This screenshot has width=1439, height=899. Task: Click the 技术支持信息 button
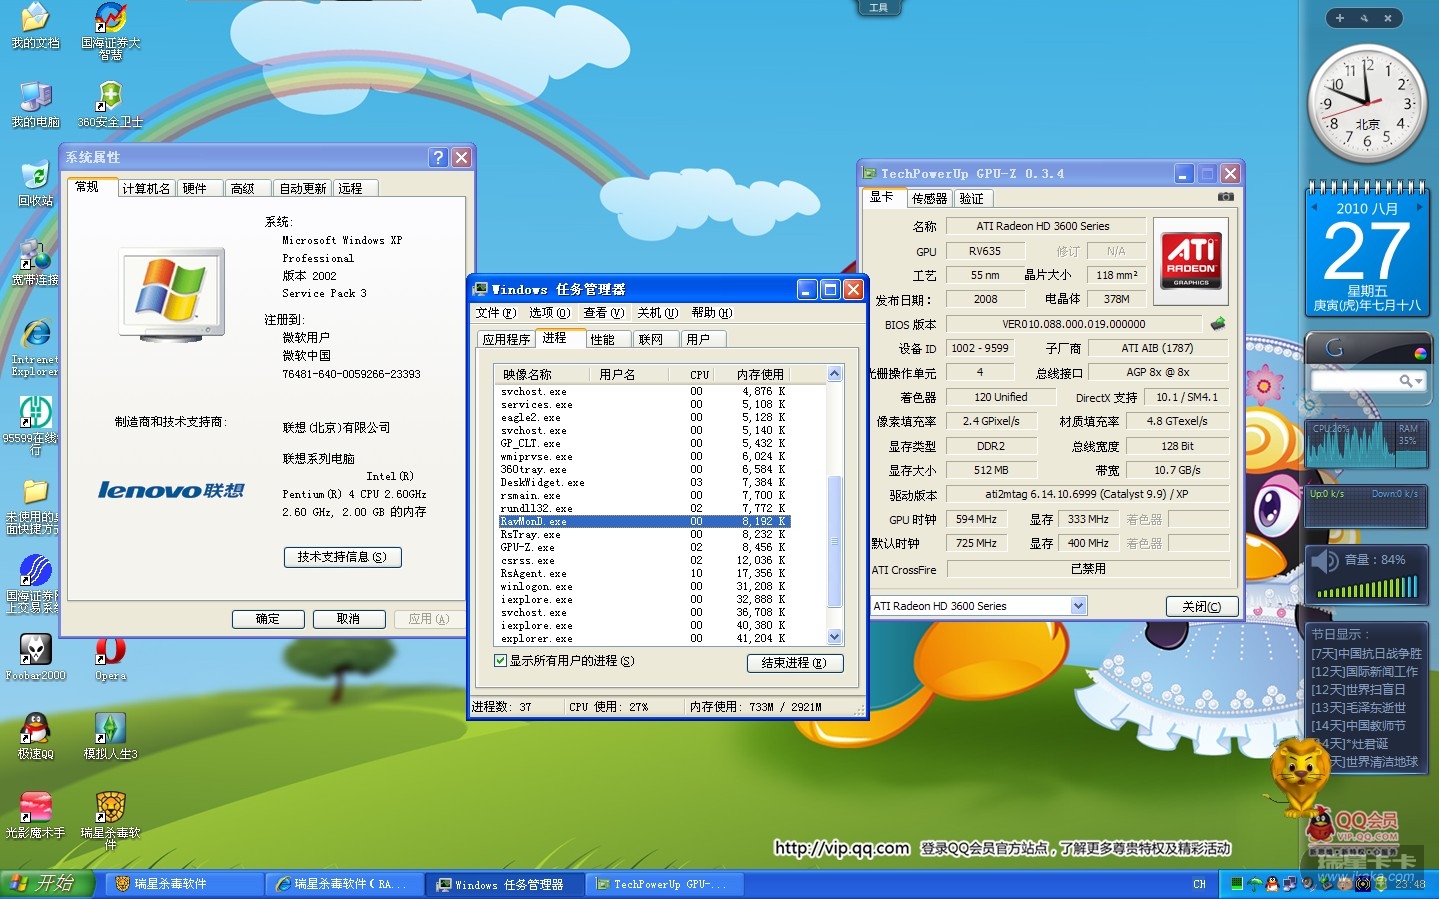(342, 557)
